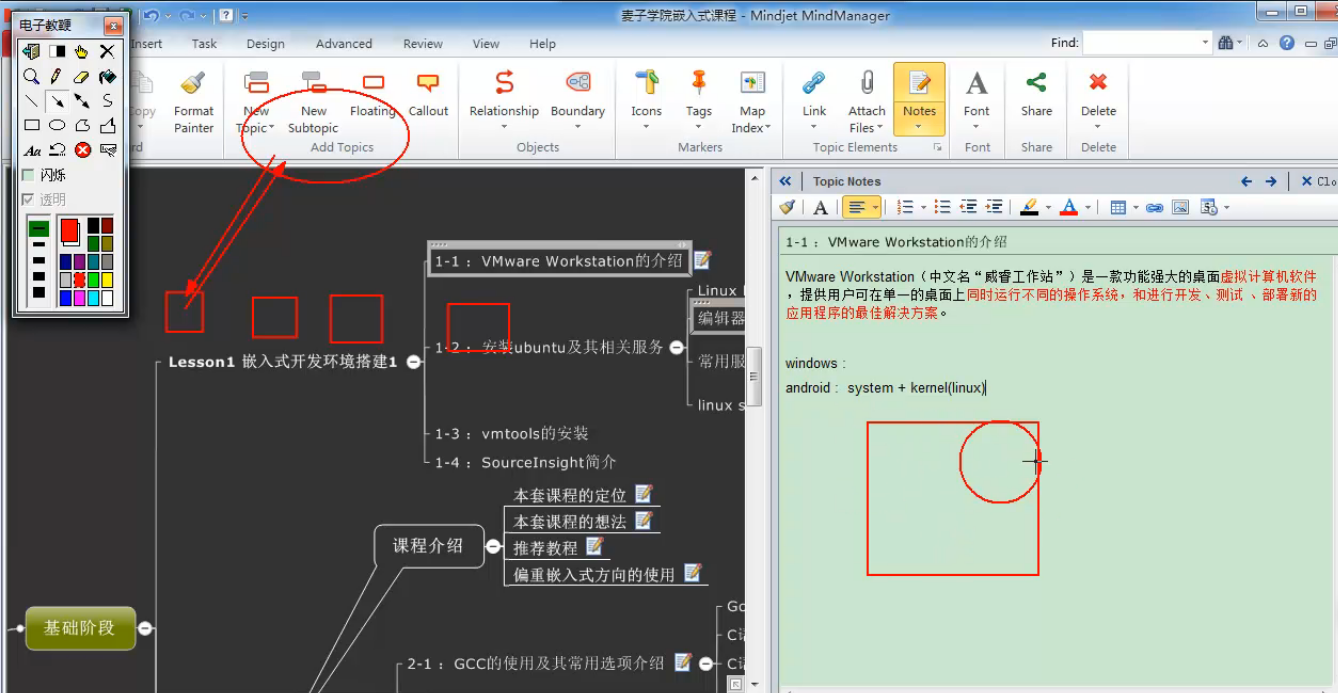Select the pencil tool in drawing palette

pyautogui.click(x=57, y=76)
